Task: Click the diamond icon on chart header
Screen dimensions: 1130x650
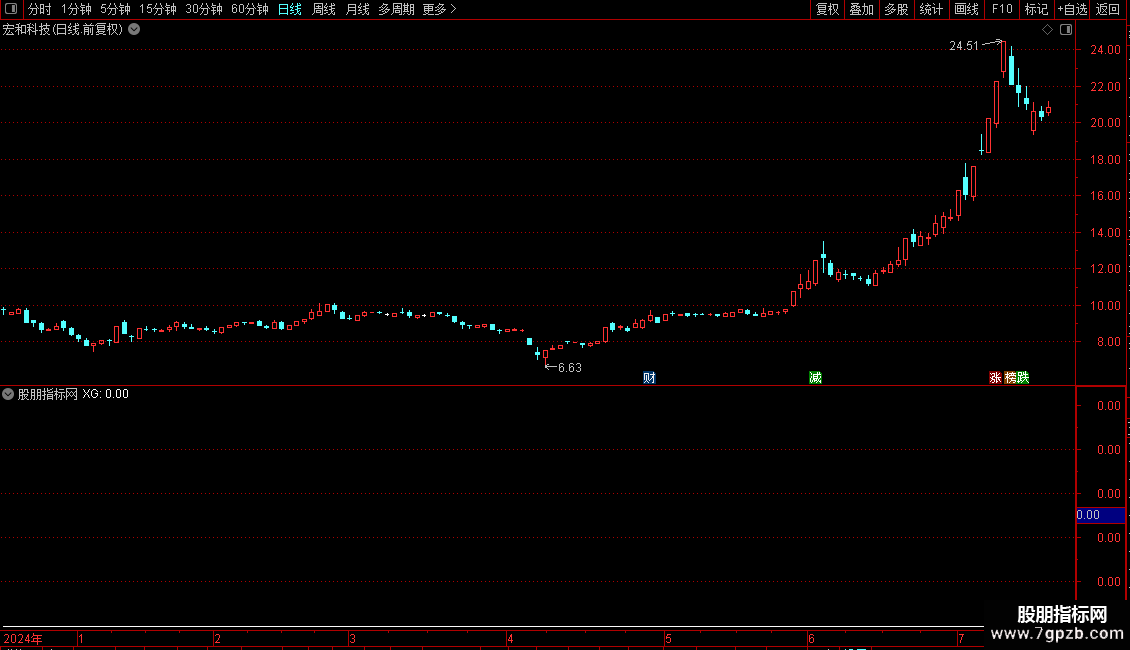Action: [1048, 30]
